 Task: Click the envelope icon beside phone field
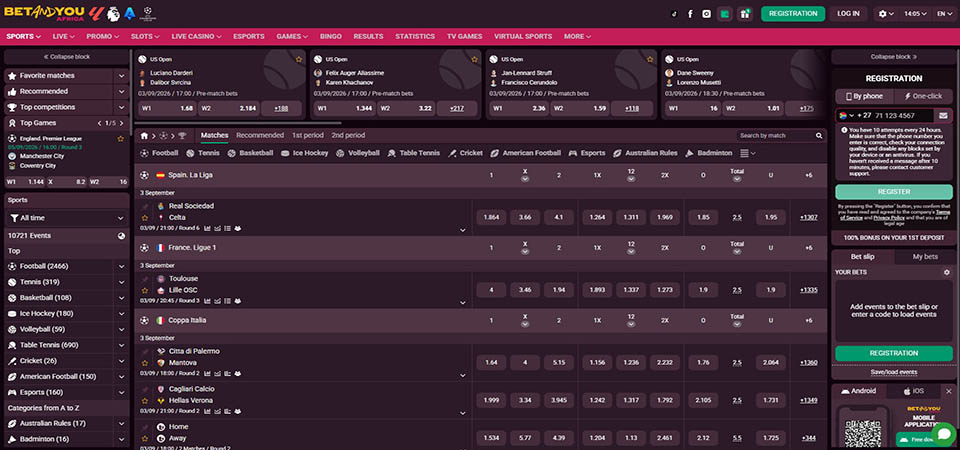click(943, 115)
